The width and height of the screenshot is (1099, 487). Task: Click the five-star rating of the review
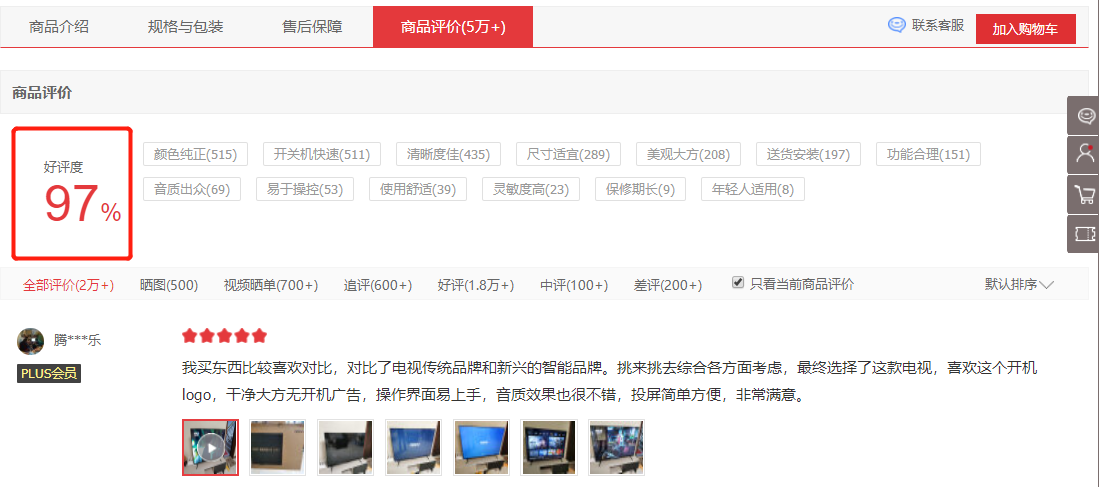click(x=224, y=336)
